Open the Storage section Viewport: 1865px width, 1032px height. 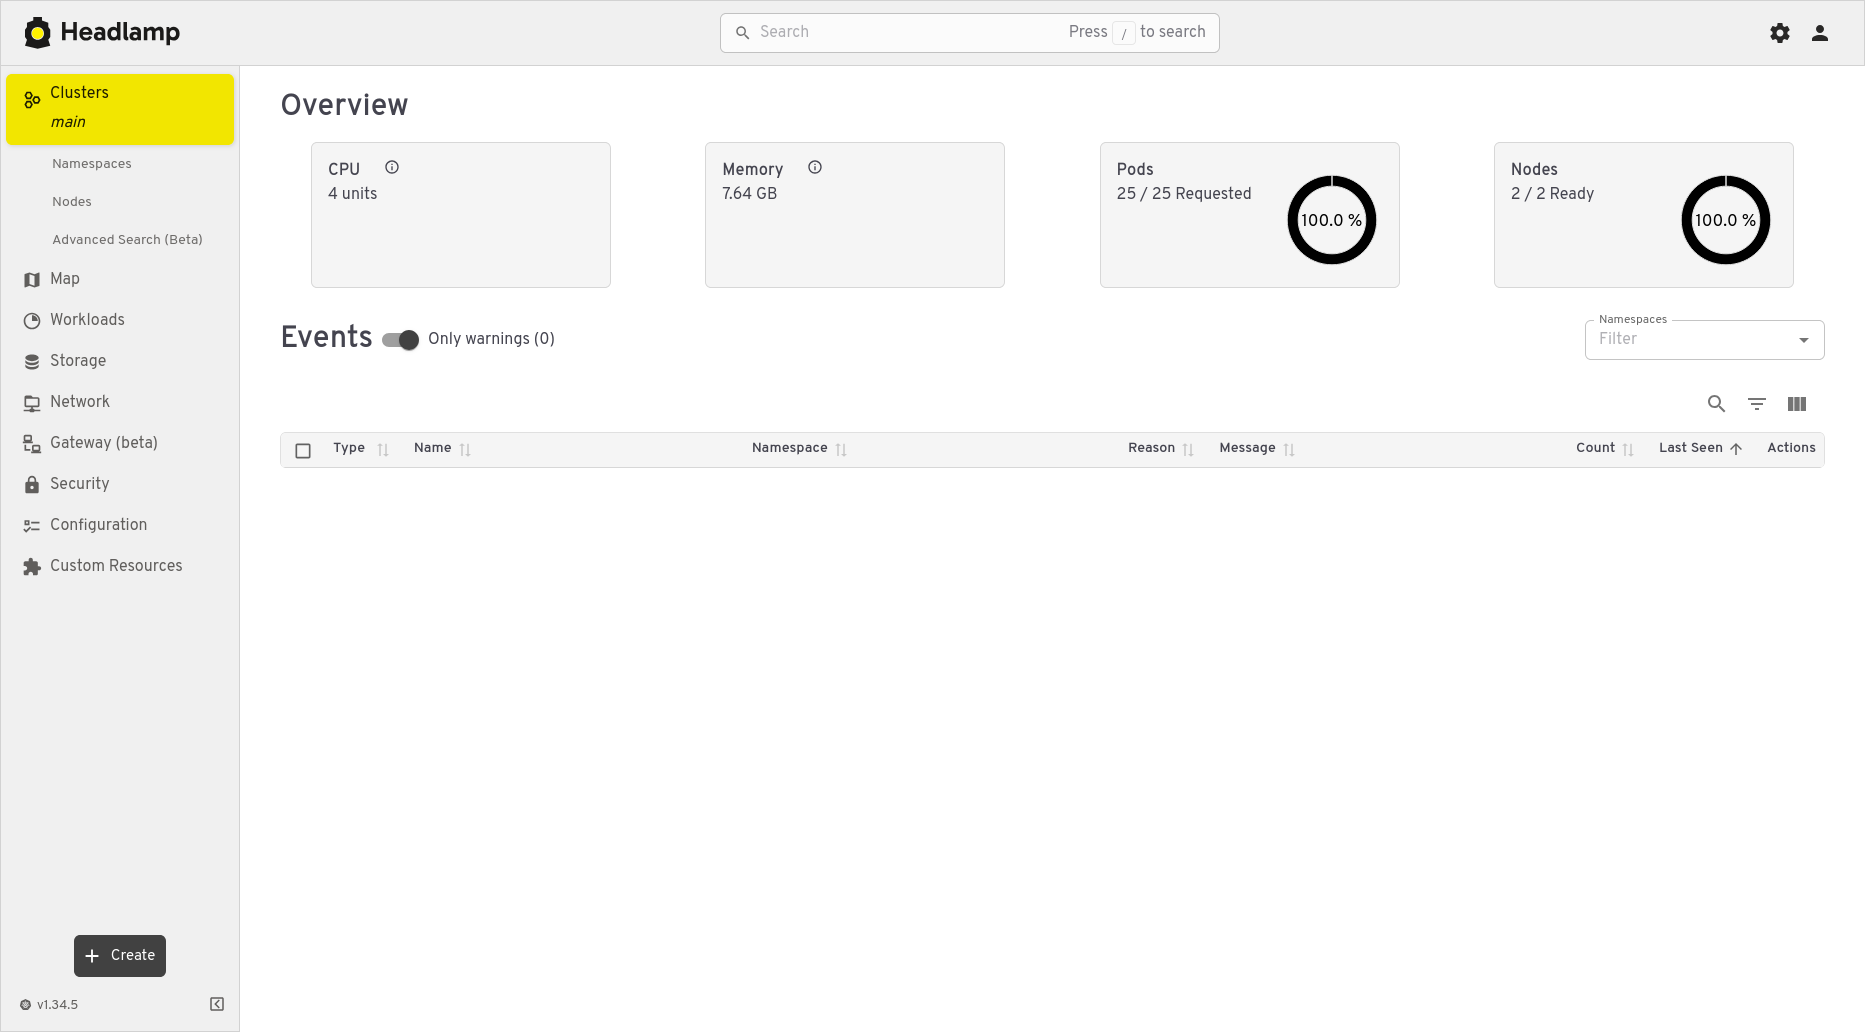pos(77,361)
